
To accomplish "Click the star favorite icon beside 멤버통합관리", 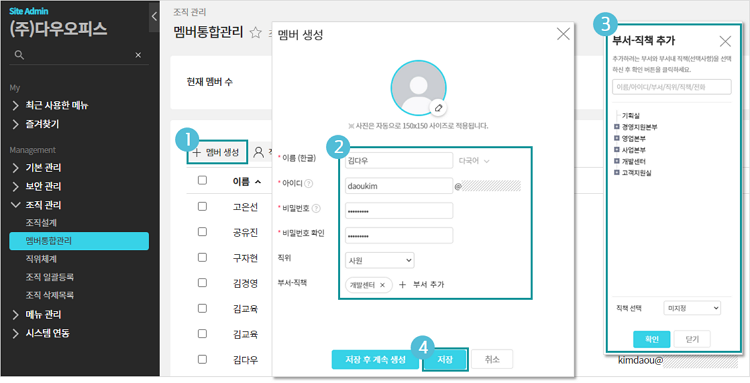I will [x=256, y=33].
